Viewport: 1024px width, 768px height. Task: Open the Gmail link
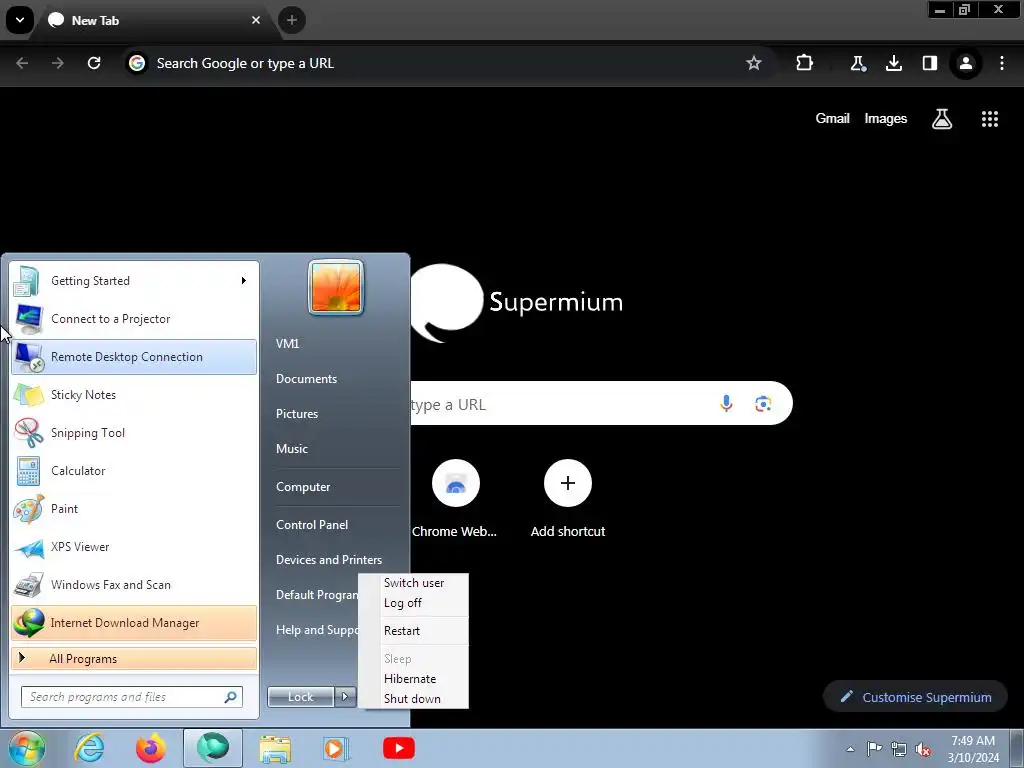tap(832, 118)
